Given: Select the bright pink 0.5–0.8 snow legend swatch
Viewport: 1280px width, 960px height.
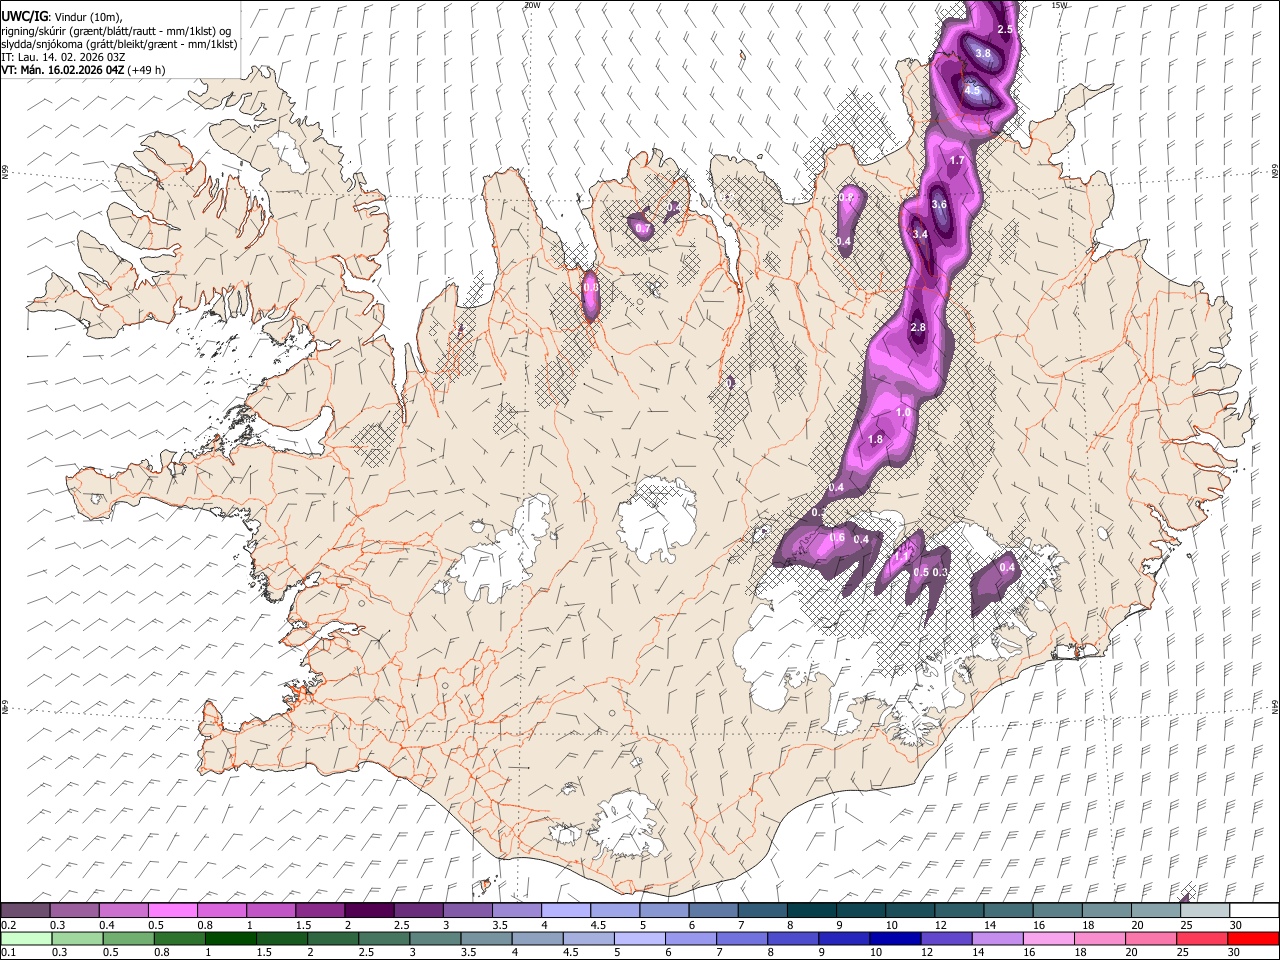Looking at the screenshot, I should tap(172, 911).
